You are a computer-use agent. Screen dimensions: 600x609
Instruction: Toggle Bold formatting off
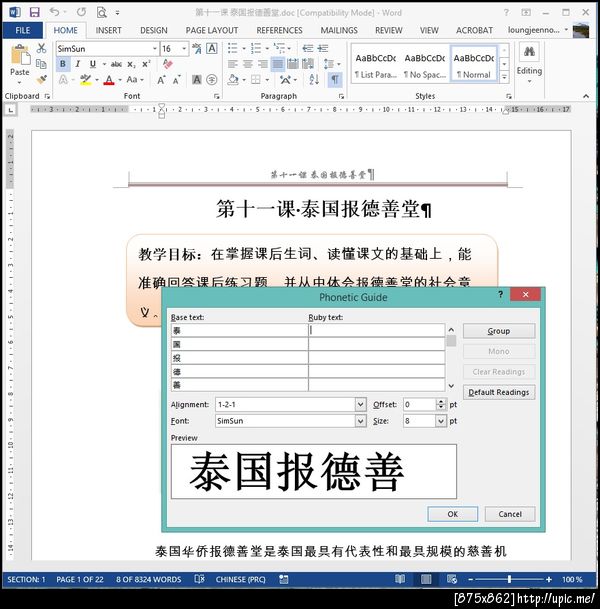63,64
